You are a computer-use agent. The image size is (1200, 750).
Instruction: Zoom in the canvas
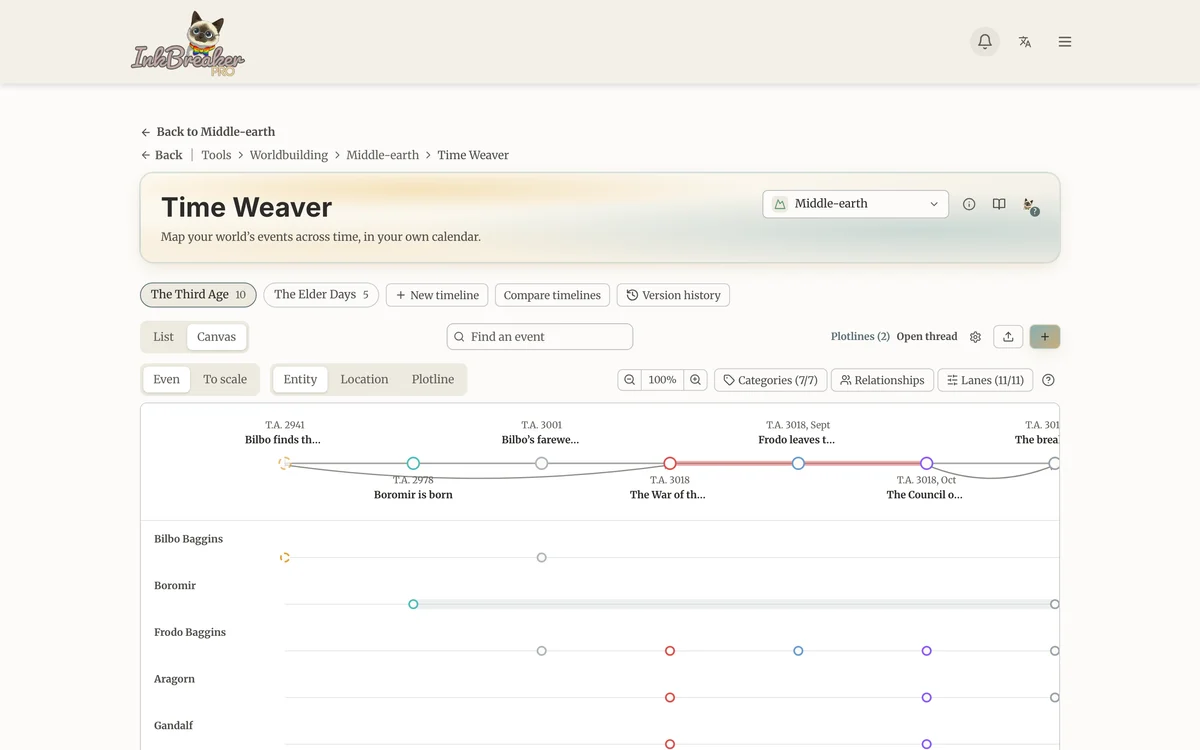[696, 380]
